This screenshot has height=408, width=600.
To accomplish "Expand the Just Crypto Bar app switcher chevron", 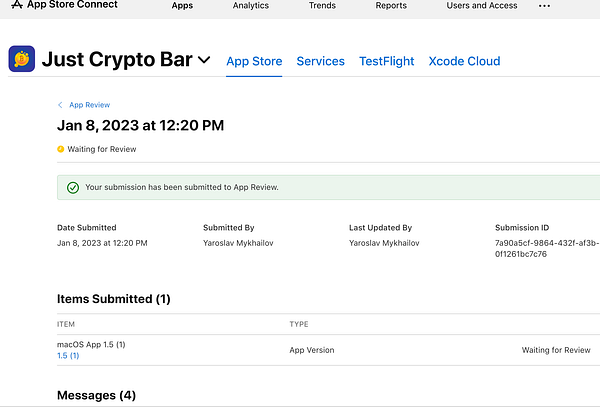I will pos(204,60).
